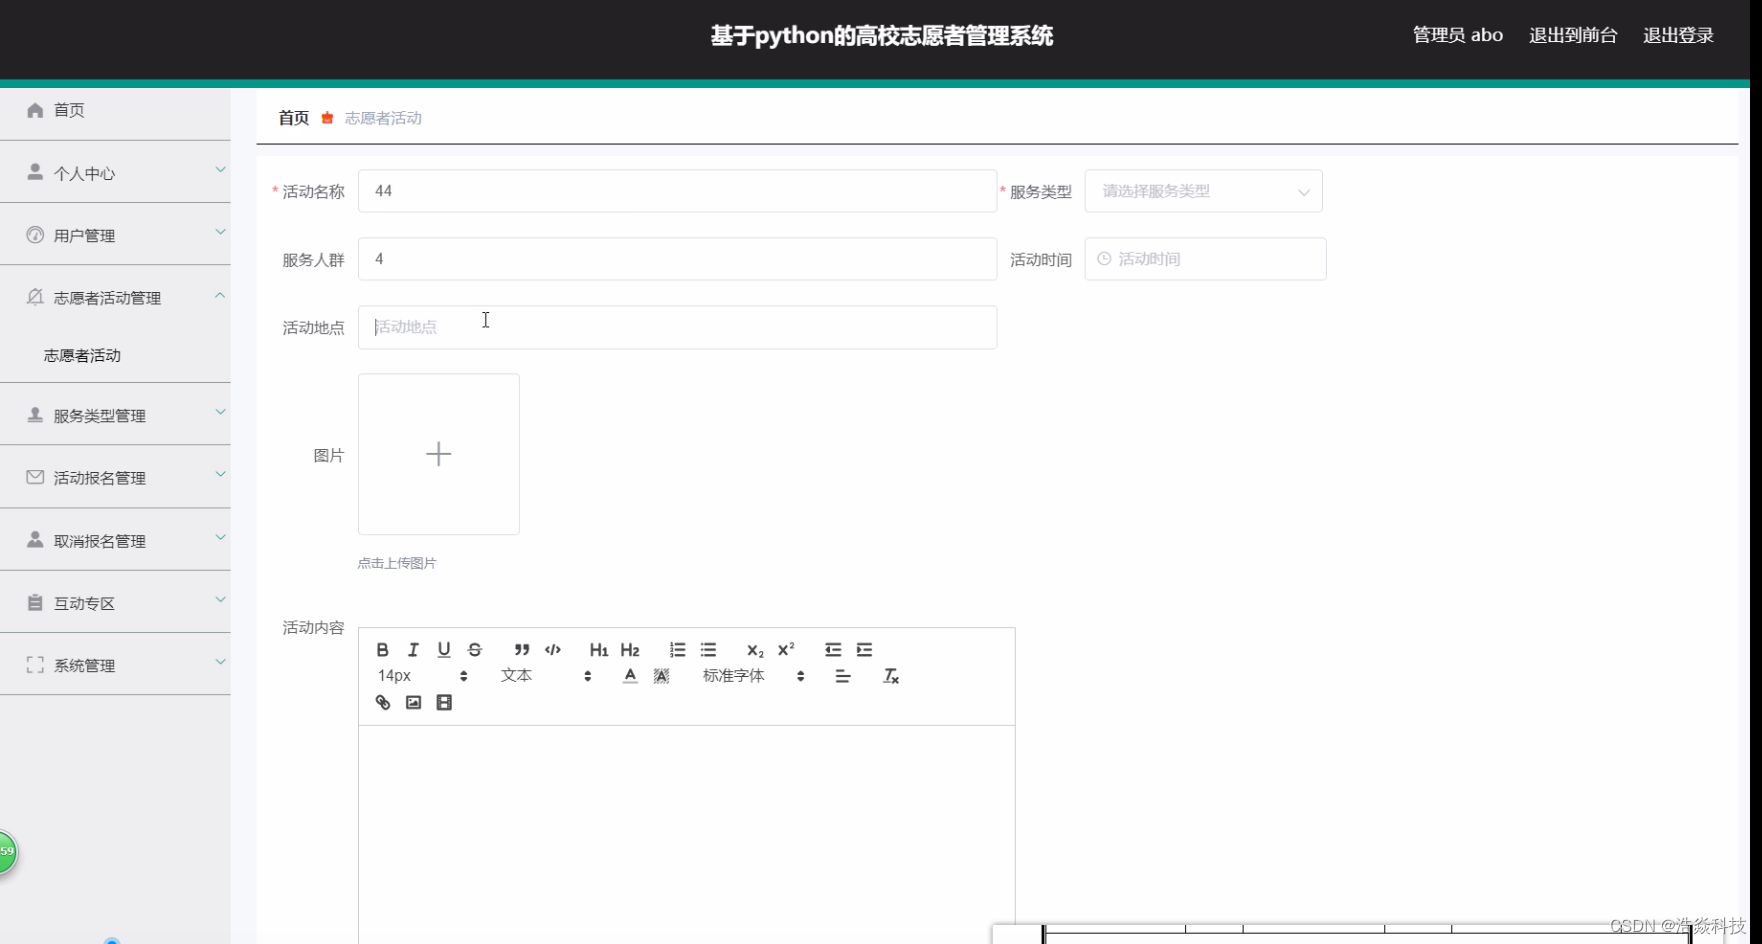Go to 首页 breadcrumb tab
The image size is (1762, 944).
click(x=292, y=117)
